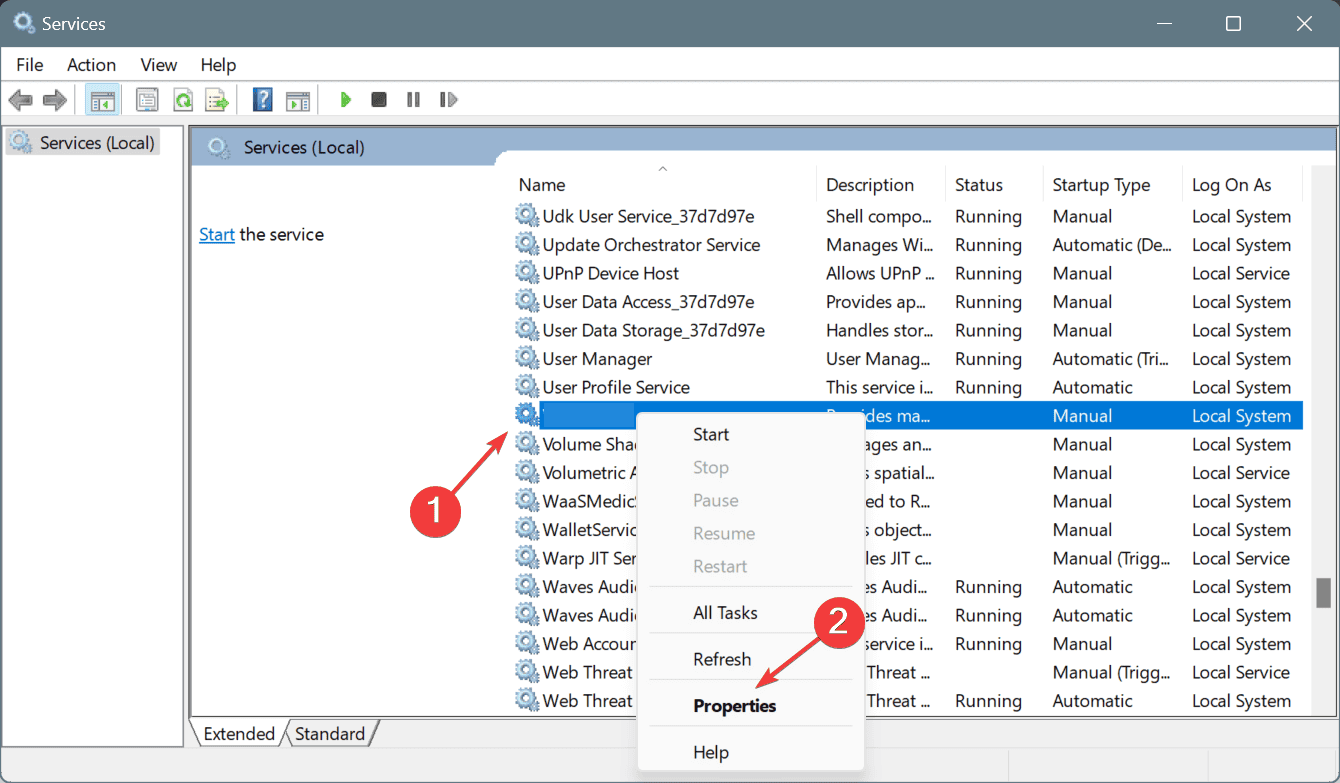Open the Properties toolbar icon
The height and width of the screenshot is (783, 1340).
point(147,100)
